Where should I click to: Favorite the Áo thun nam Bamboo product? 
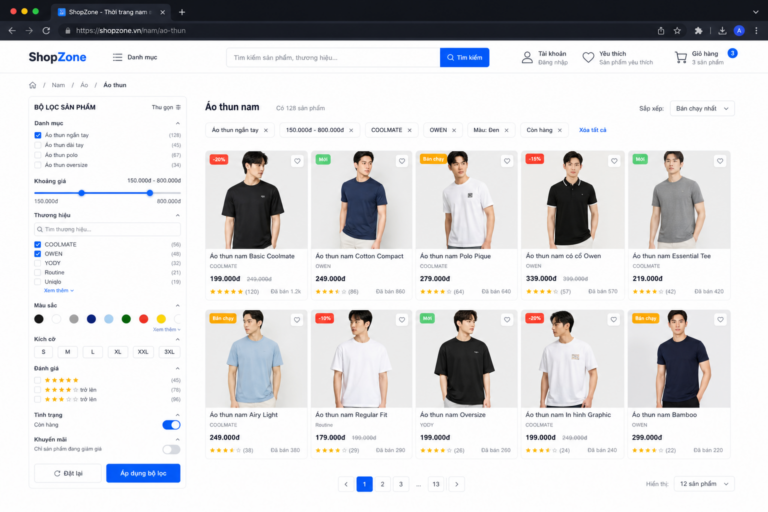click(720, 319)
